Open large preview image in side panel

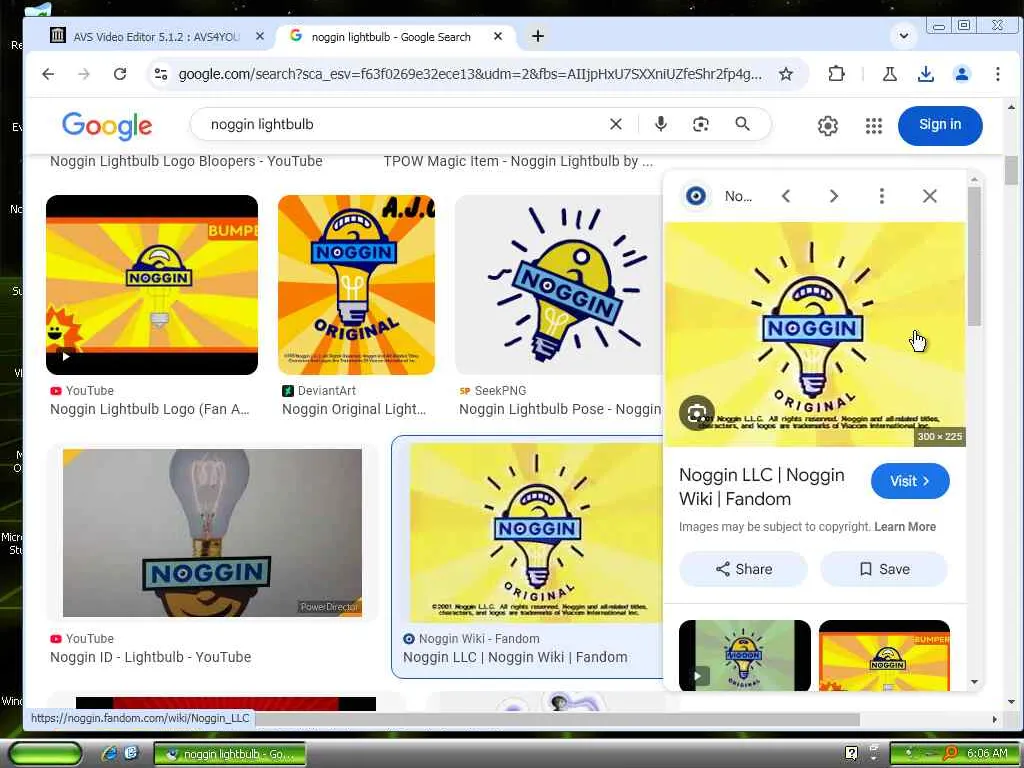814,334
